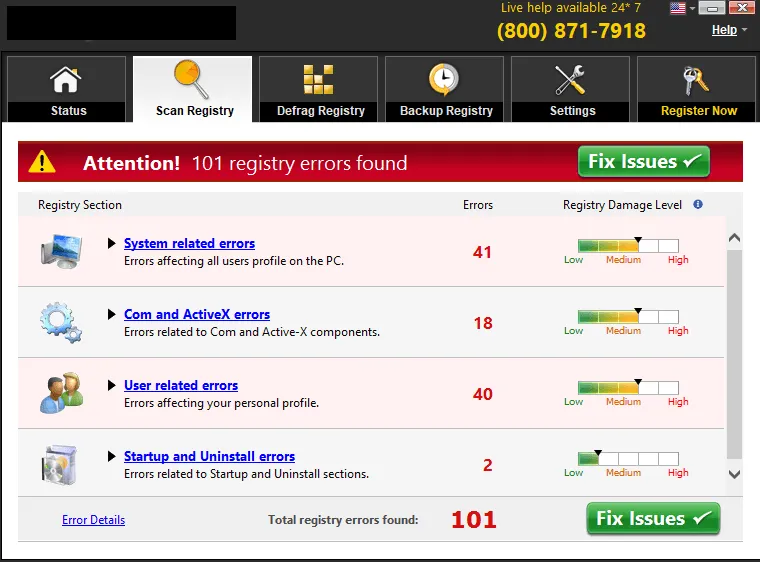The image size is (760, 562).
Task: Click the 41 errors count
Action: (x=482, y=252)
